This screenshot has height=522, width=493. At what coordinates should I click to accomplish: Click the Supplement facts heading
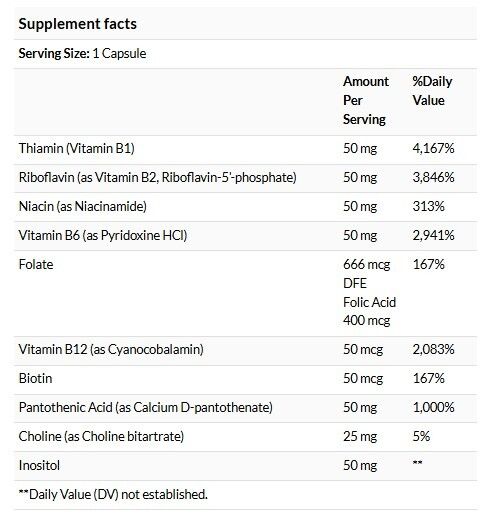click(x=77, y=24)
